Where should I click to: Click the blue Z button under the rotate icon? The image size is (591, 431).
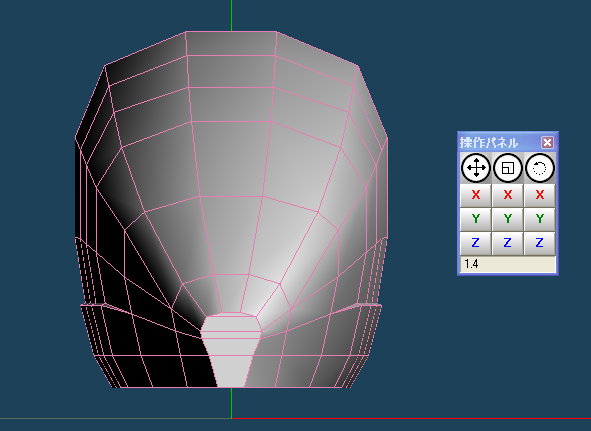(540, 243)
